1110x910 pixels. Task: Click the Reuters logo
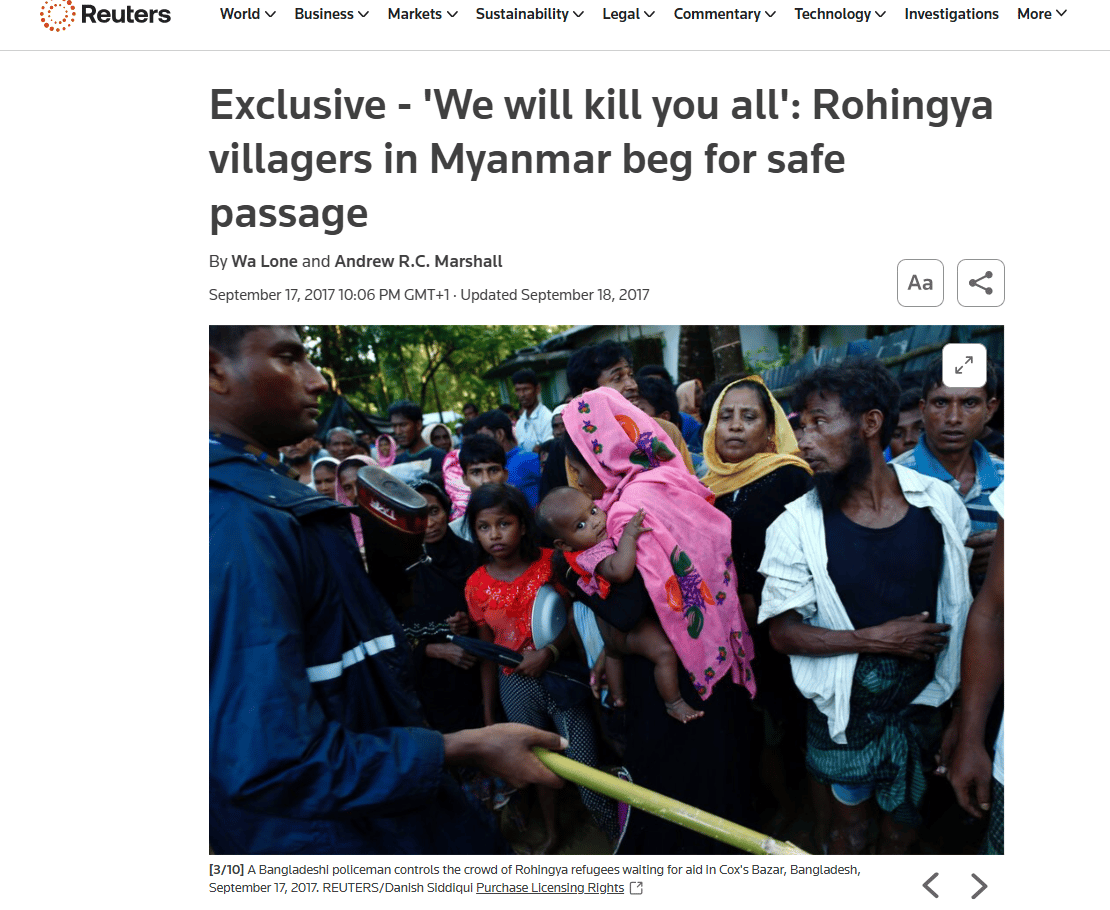pos(105,14)
